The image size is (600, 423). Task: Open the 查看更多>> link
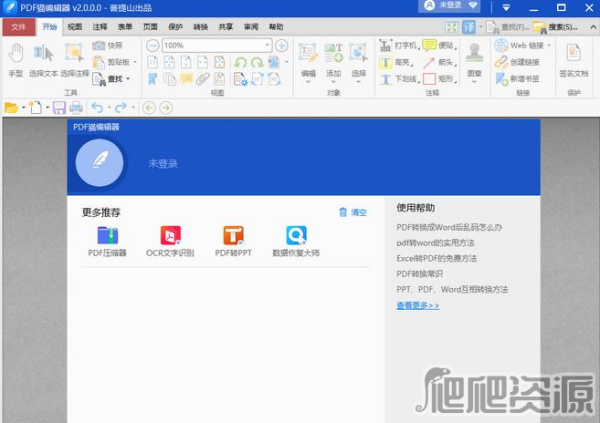[418, 305]
